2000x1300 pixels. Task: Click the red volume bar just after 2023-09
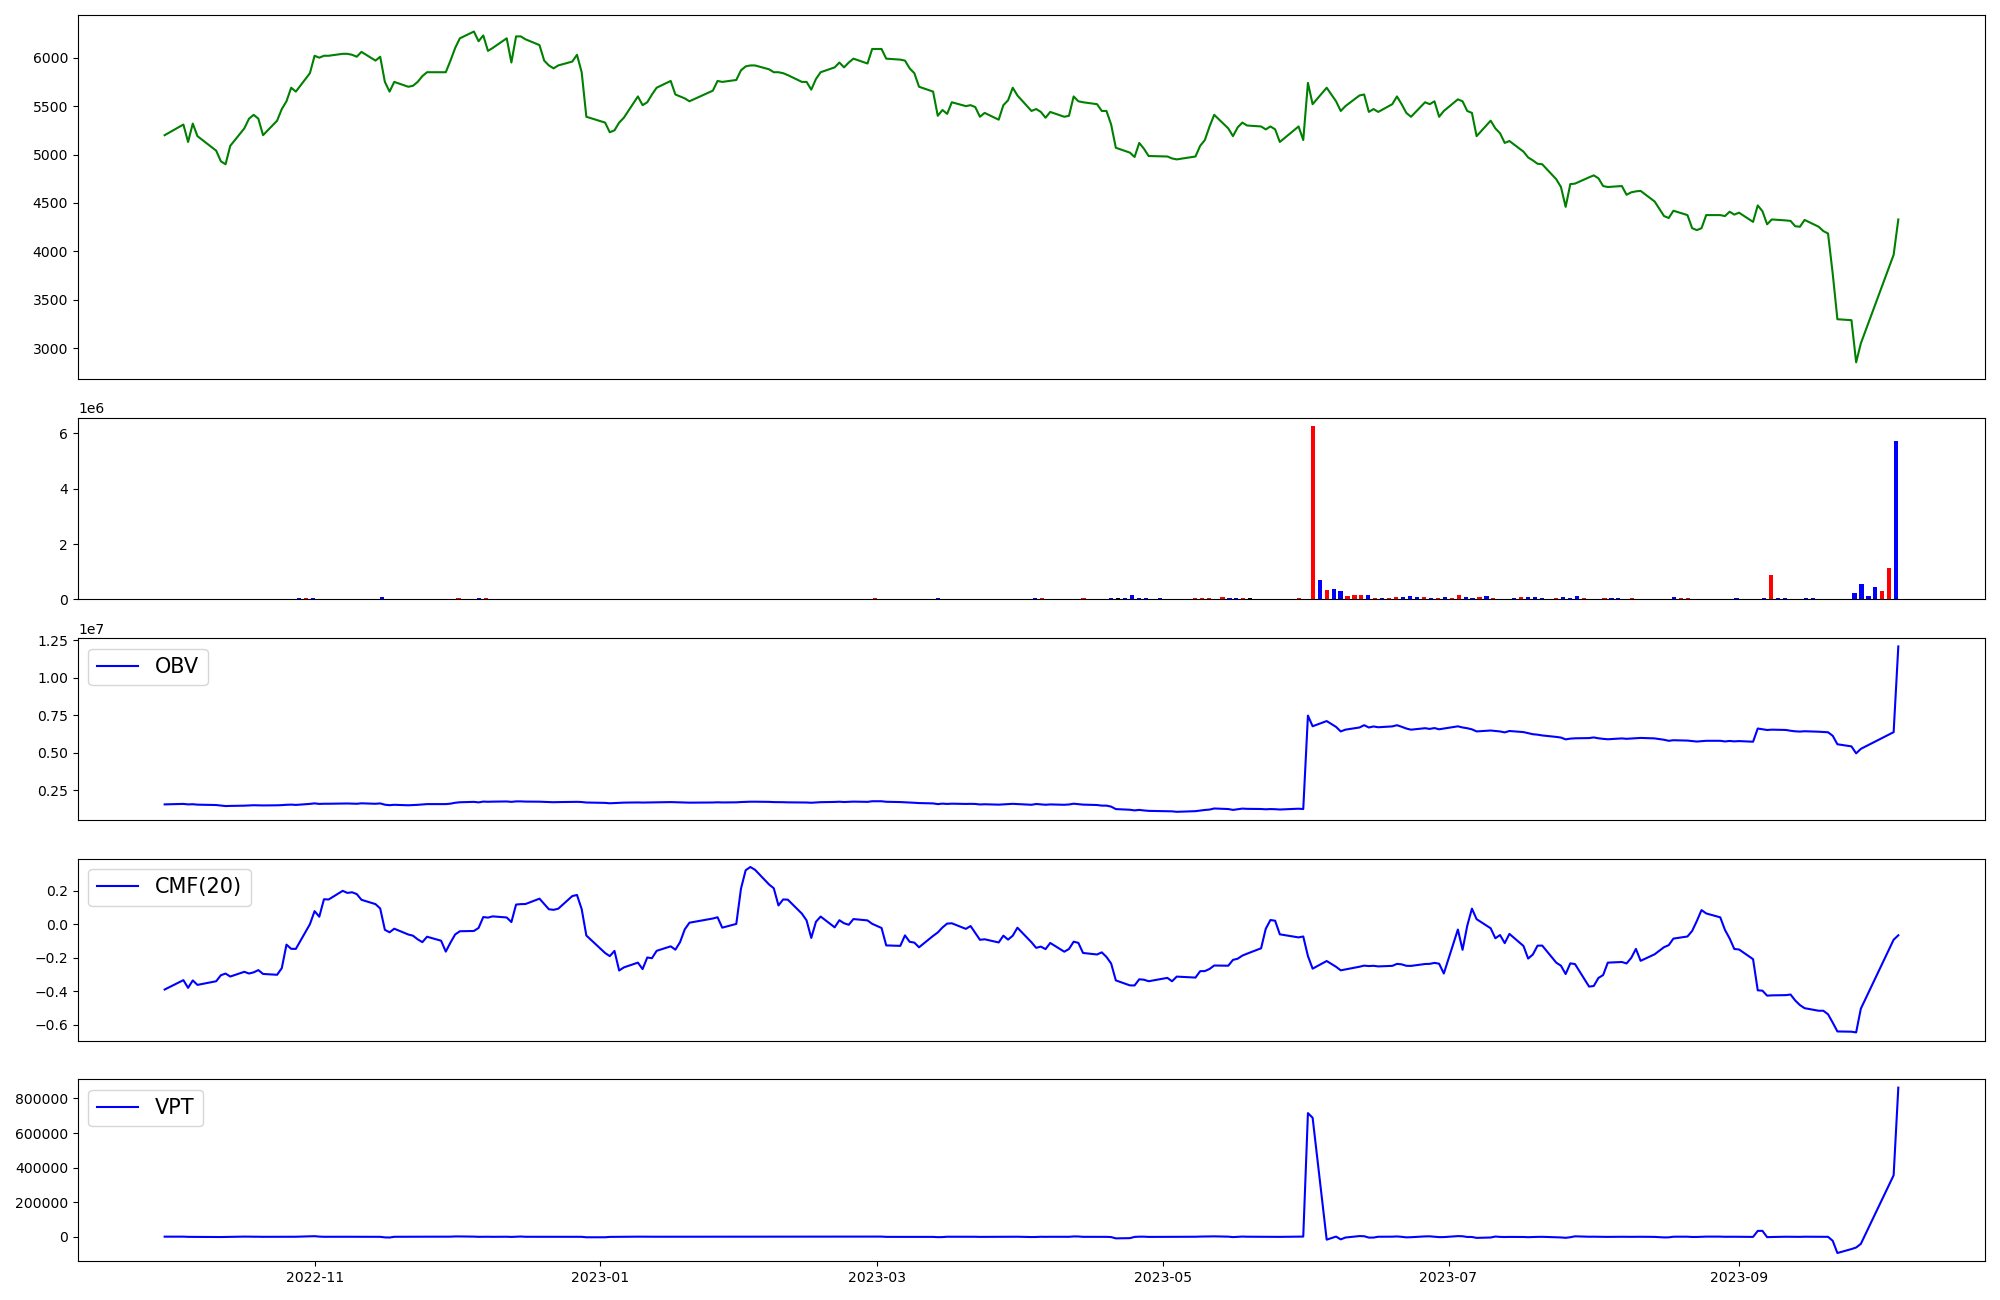(1771, 587)
